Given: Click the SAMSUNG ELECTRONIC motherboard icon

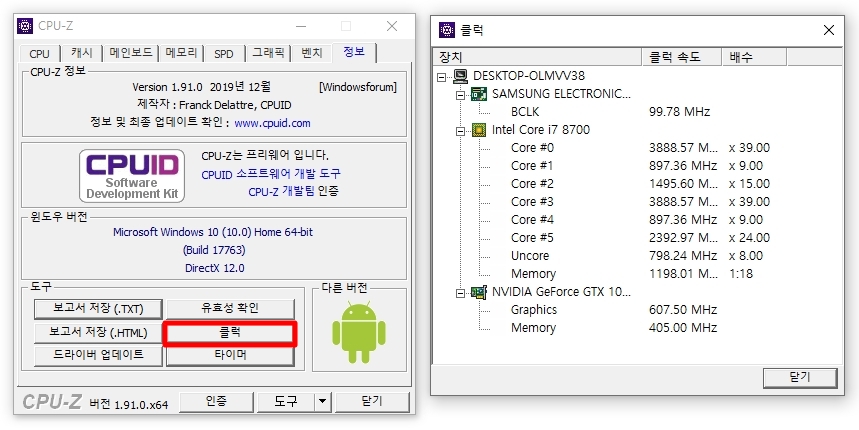Looking at the screenshot, I should tap(479, 94).
